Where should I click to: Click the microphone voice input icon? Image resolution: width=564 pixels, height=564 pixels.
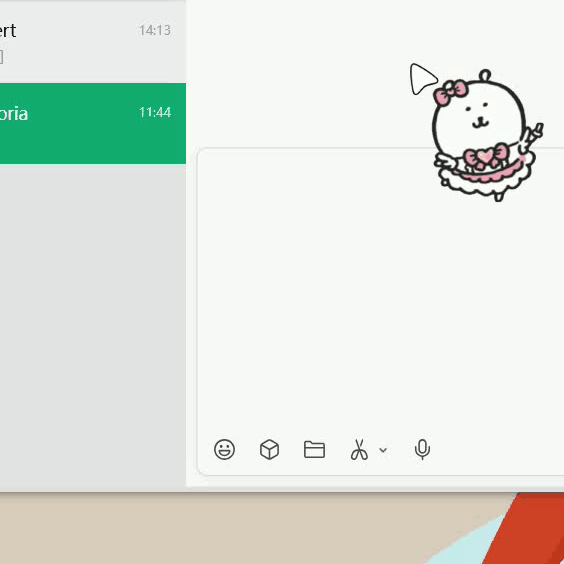pos(422,449)
